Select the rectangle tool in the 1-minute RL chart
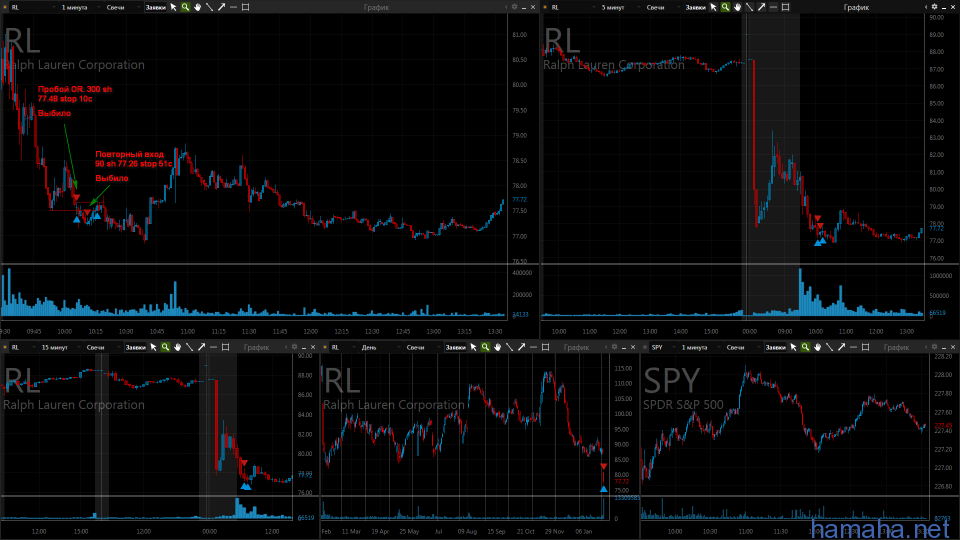 [x=246, y=7]
